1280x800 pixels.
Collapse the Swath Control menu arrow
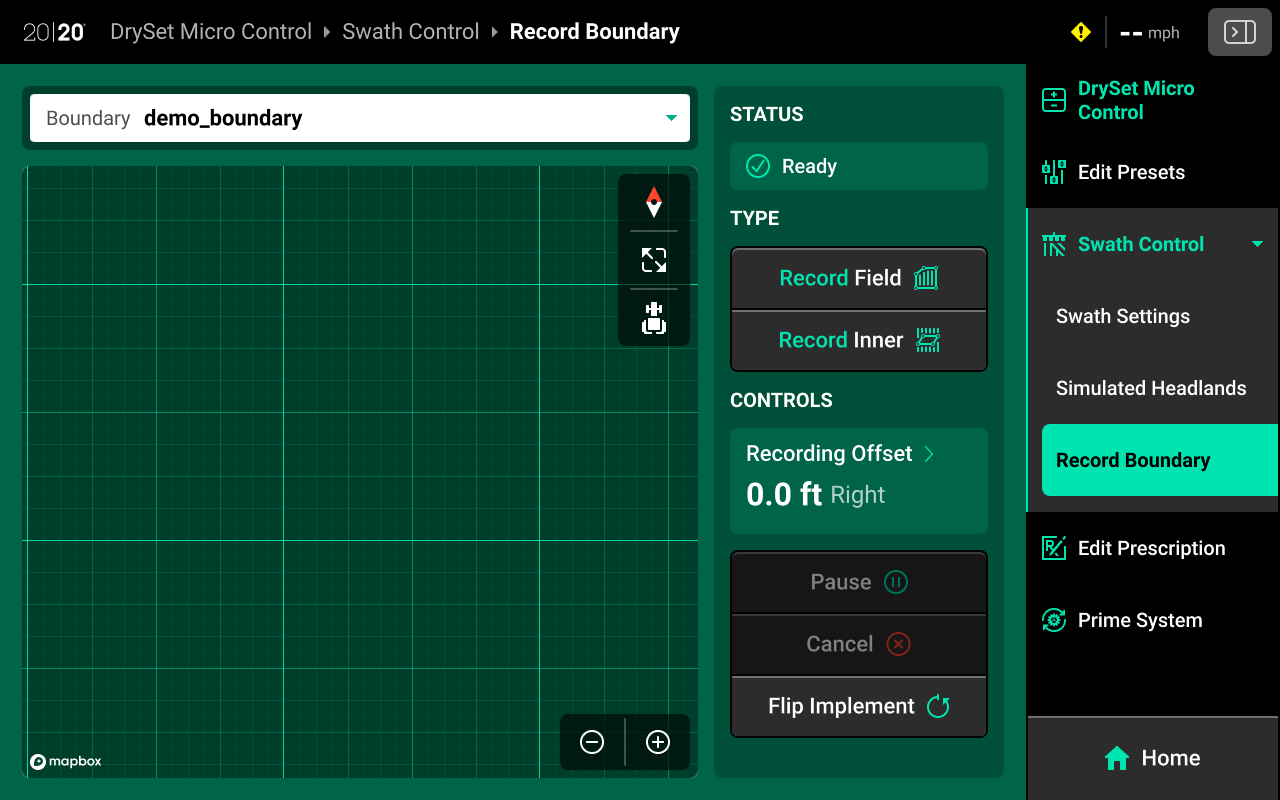point(1257,244)
